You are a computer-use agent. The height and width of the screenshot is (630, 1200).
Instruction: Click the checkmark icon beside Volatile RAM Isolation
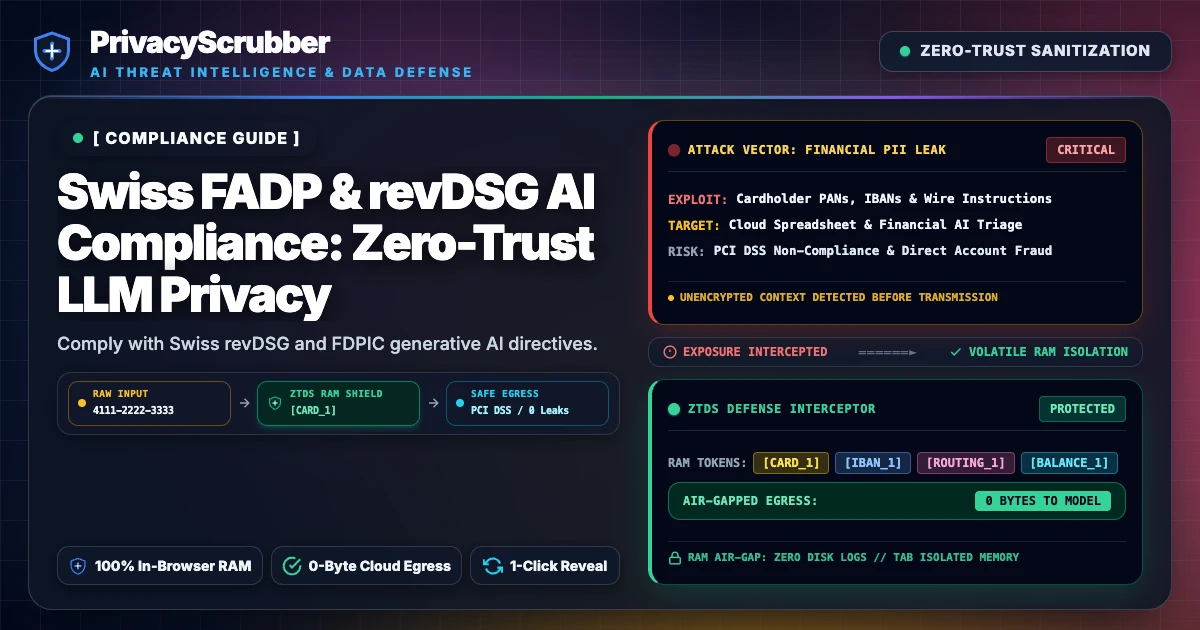[x=956, y=352]
